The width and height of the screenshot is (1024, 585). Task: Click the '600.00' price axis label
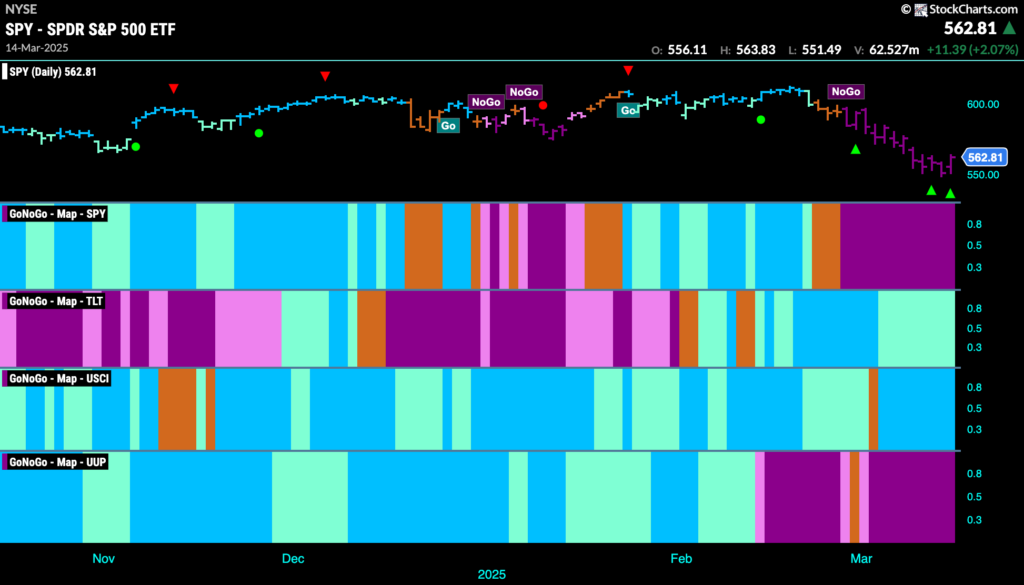click(983, 104)
